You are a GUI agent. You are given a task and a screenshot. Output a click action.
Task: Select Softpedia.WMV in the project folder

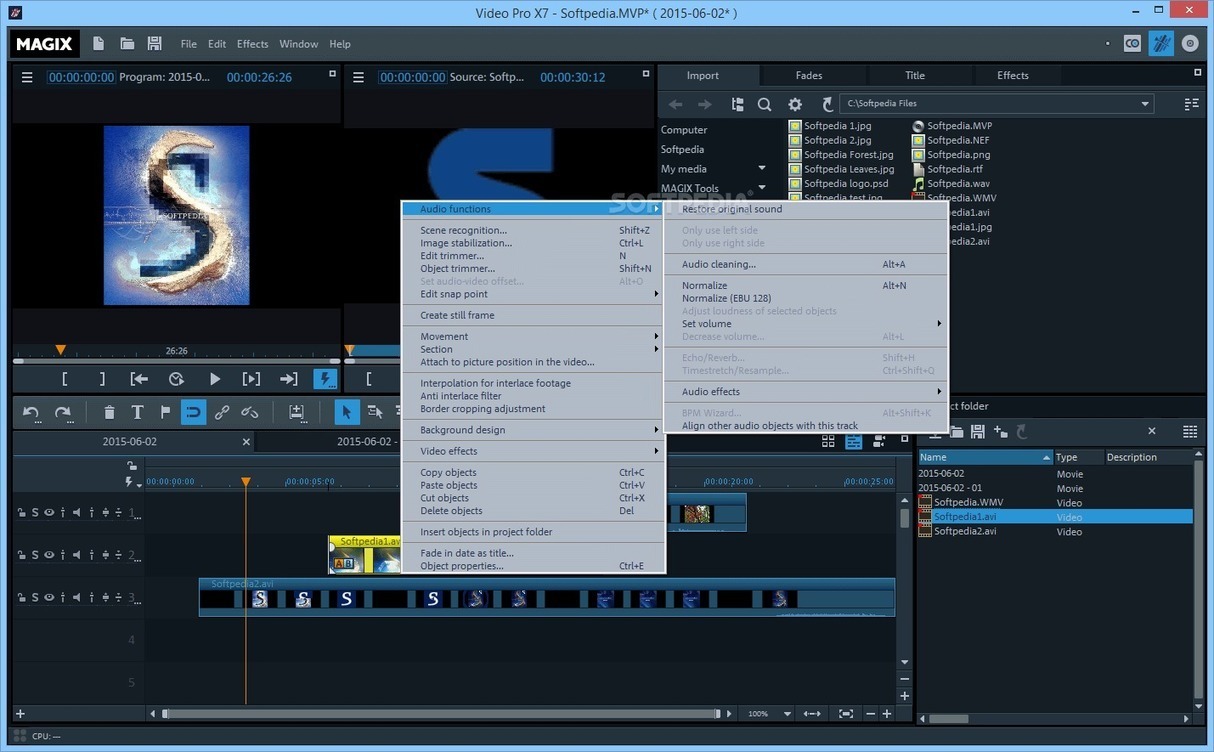(968, 503)
